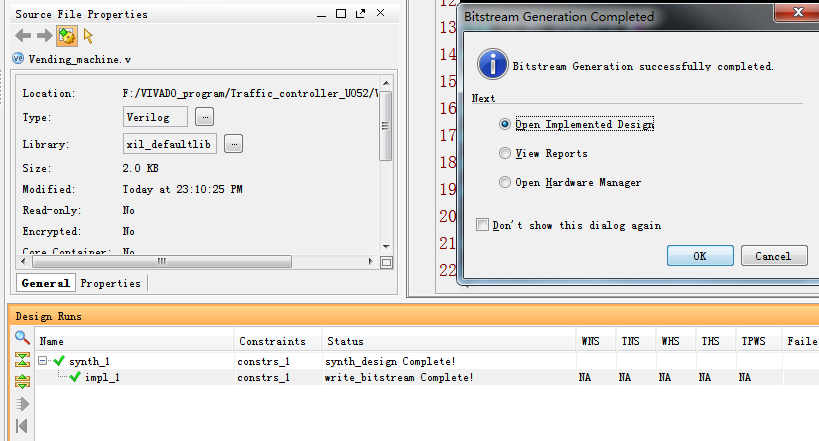Click 'synth_design Complete!' status cell

pyautogui.click(x=390, y=361)
